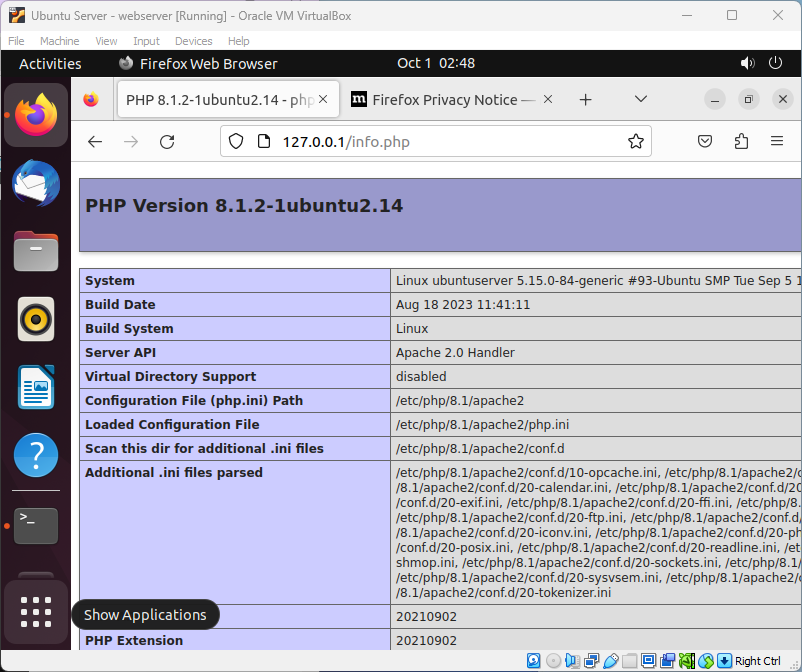Open the Files manager in dock
Screen dimensions: 802x672
[36, 251]
